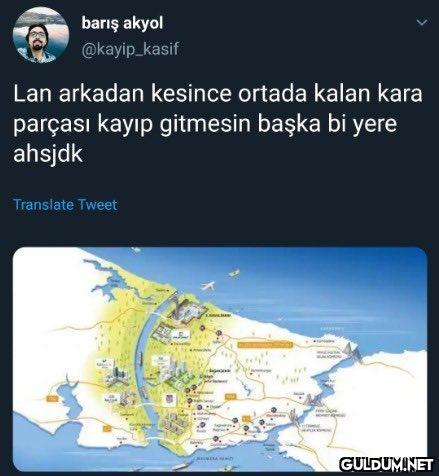Open barış akyol's profile picture
This screenshot has width=439, height=476.
(x=41, y=35)
